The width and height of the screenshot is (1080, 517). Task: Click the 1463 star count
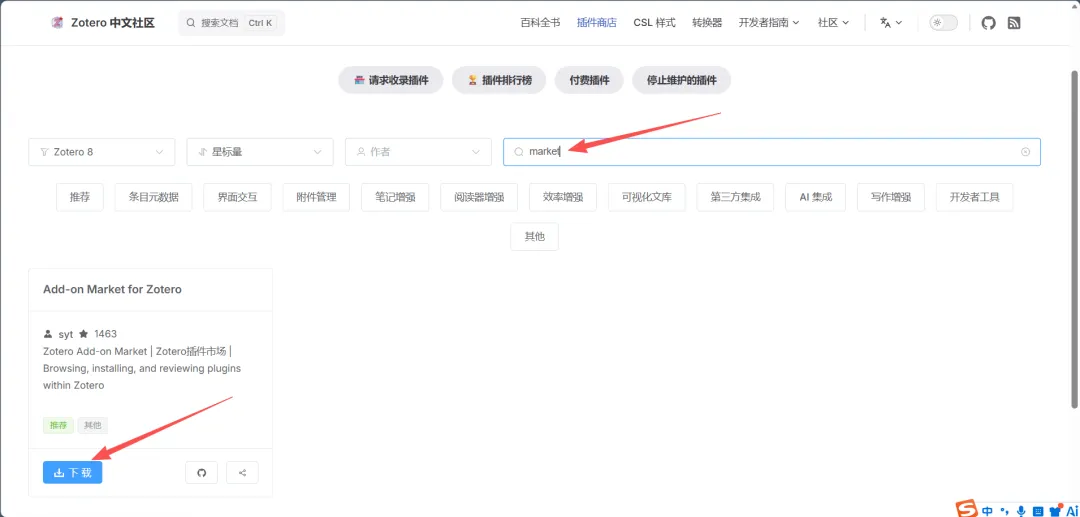coord(105,334)
